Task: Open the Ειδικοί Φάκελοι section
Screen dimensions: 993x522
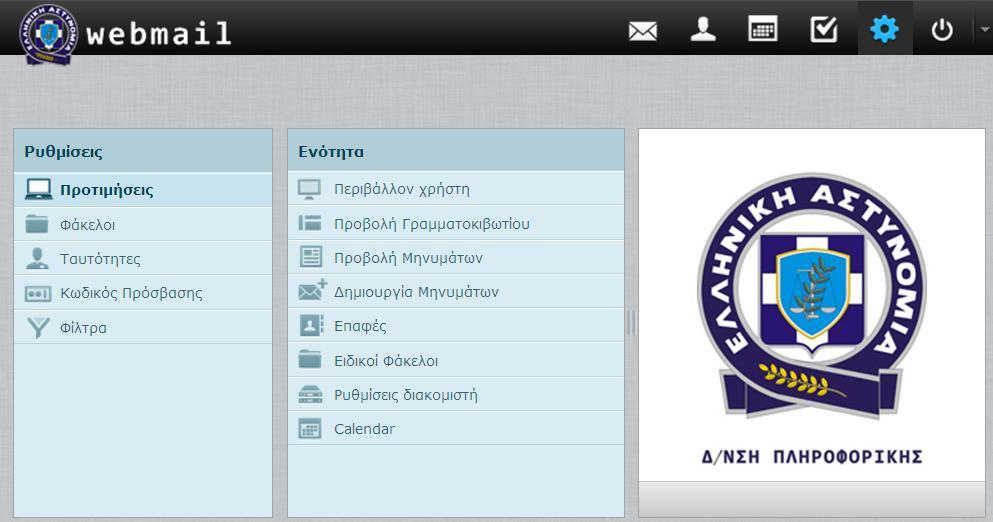Action: pos(456,360)
